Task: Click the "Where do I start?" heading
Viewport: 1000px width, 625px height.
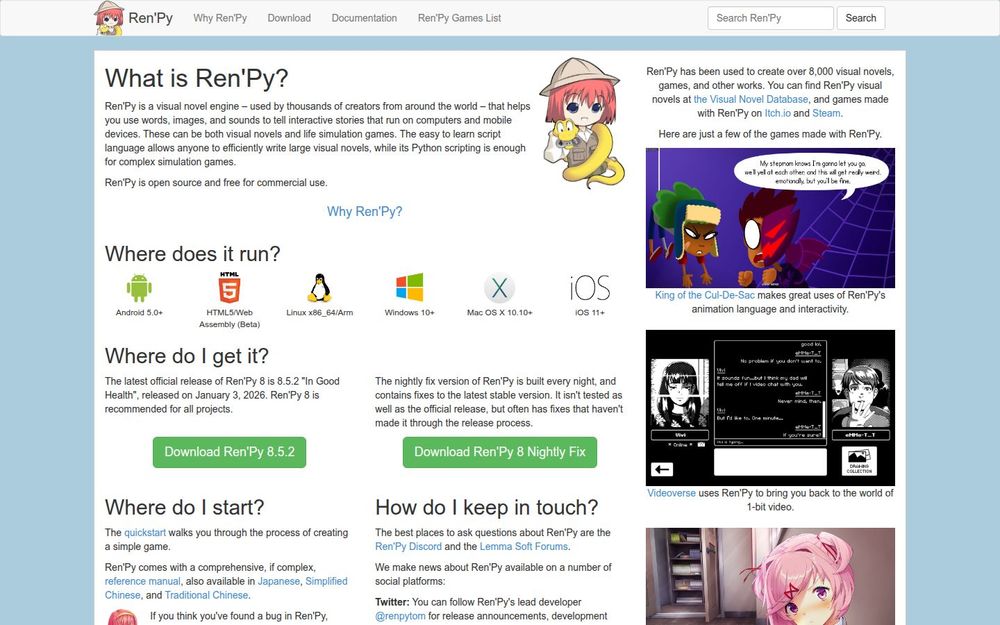Action: (x=184, y=508)
